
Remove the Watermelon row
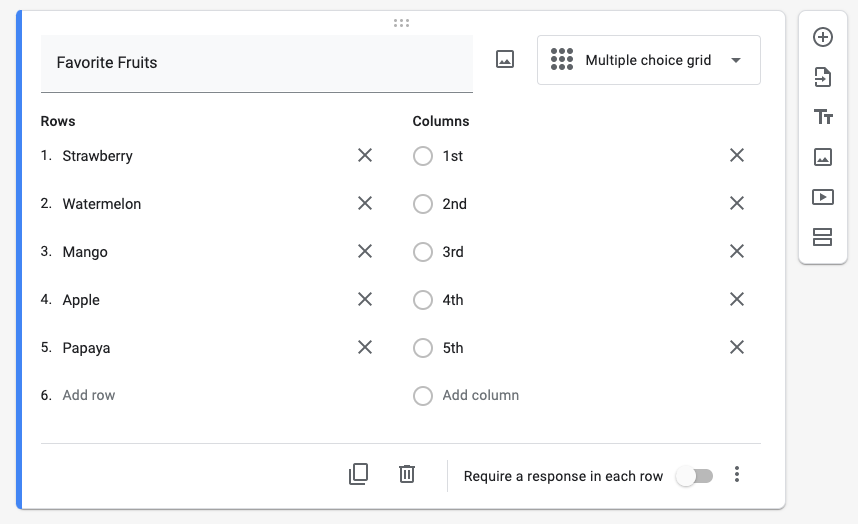click(365, 203)
